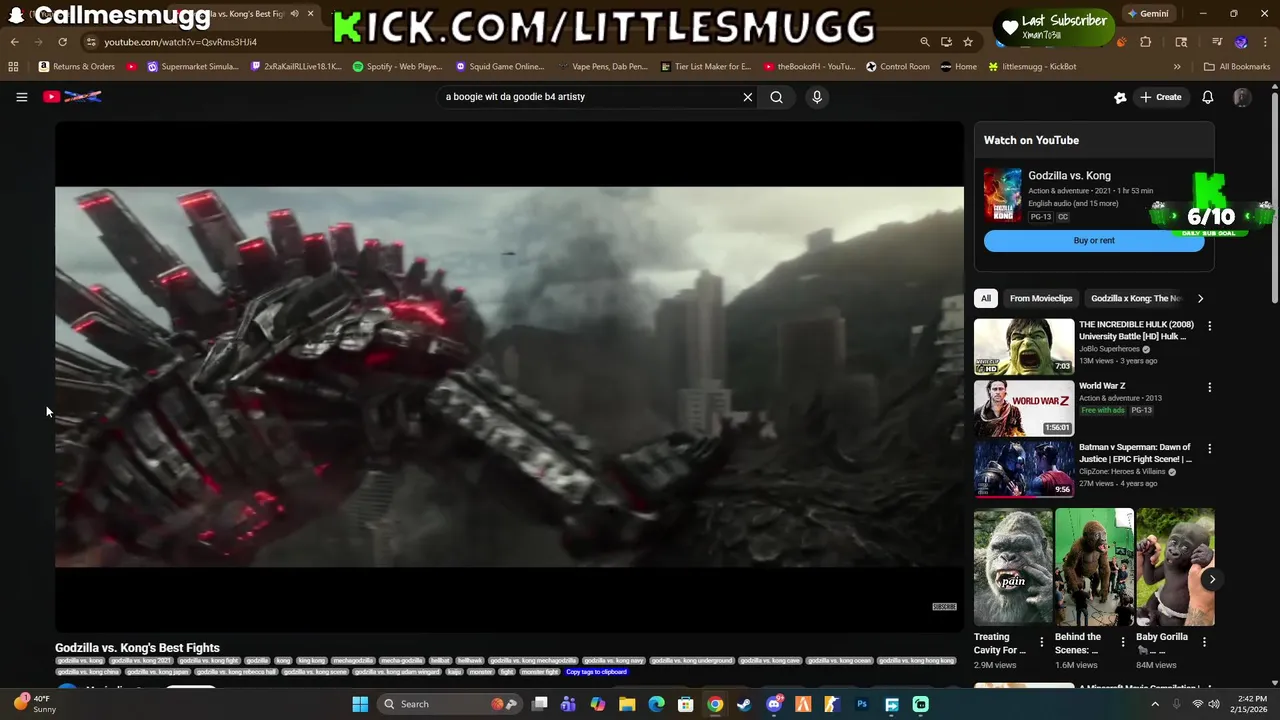Click the king kong tag chip
1280x720 pixels.
(311, 661)
